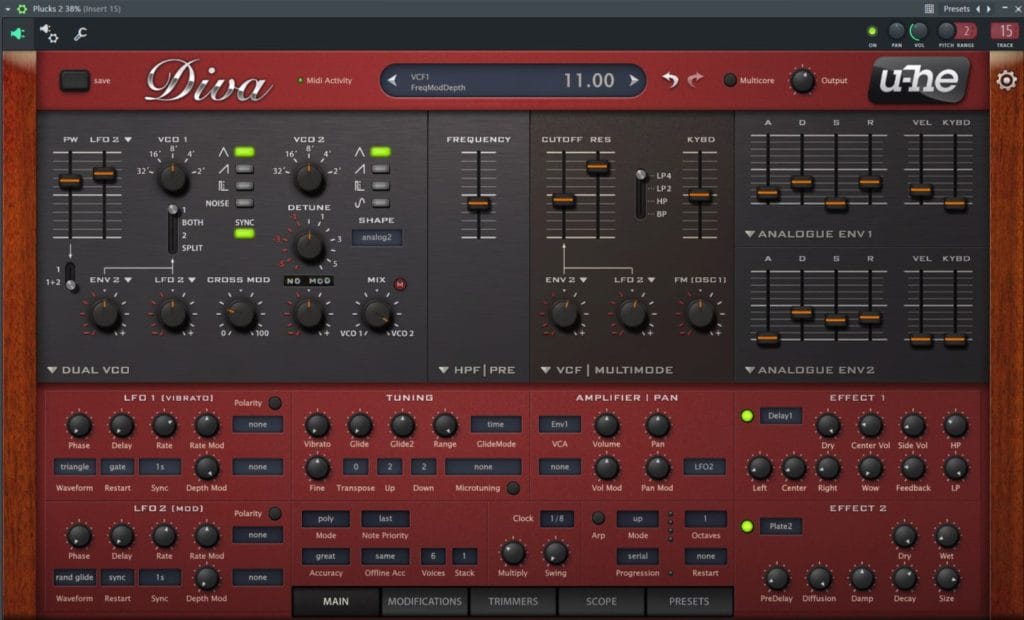Open the Trimmers tab
1024x620 pixels.
pos(511,601)
